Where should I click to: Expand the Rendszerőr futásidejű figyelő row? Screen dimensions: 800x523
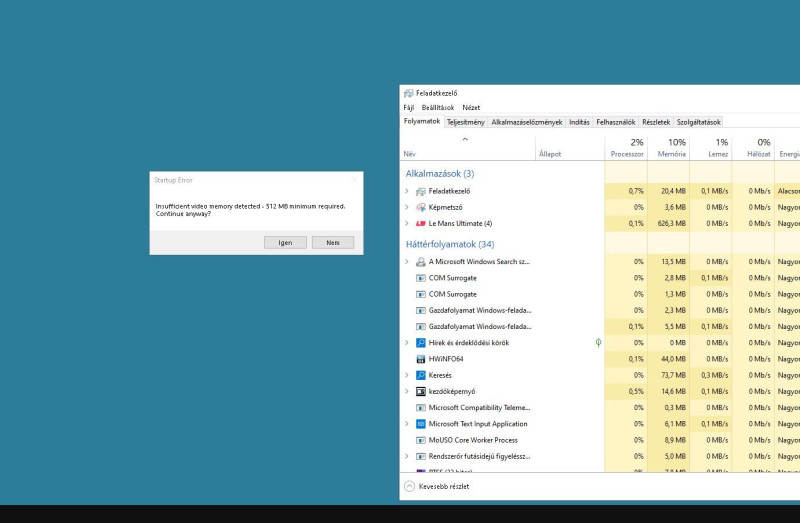(407, 457)
